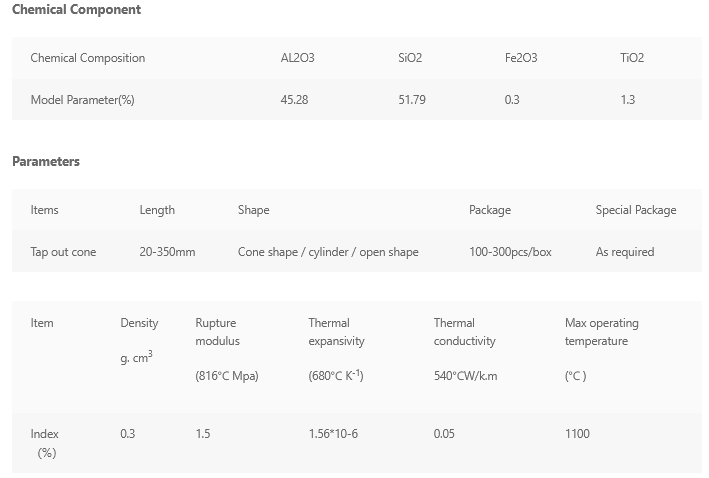Click the TiO2 column header
709x478 pixels.
632,58
